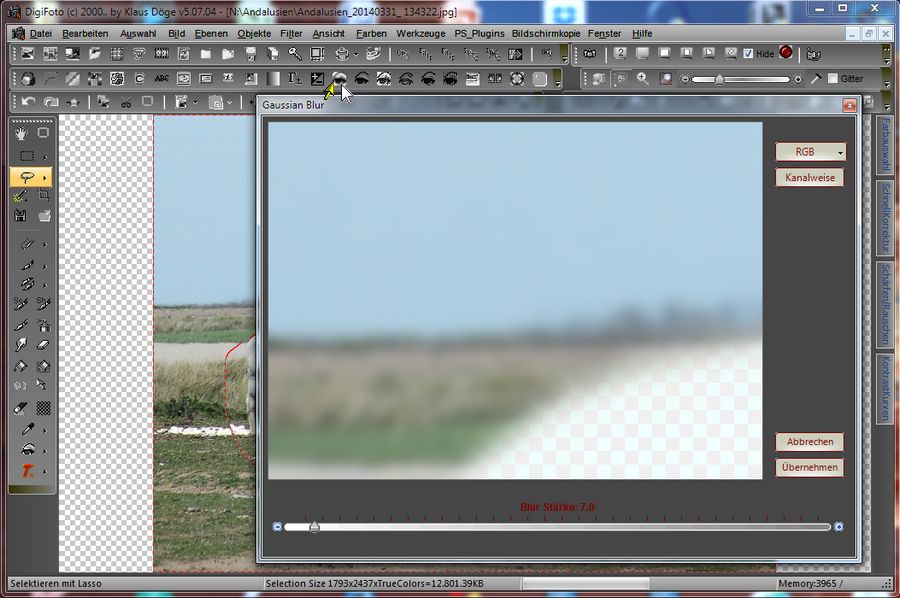900x598 pixels.
Task: Select the Crop tool
Action: pyautogui.click(x=44, y=197)
